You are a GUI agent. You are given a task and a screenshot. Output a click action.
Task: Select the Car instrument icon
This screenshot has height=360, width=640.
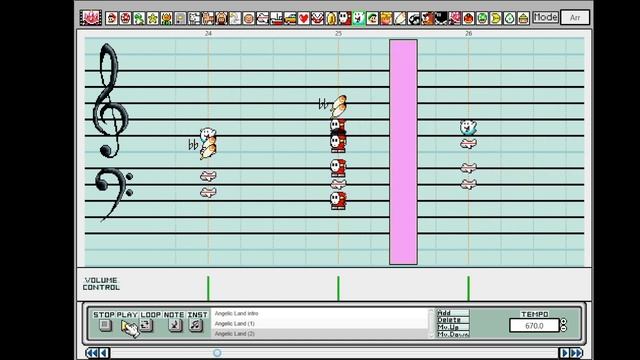[x=290, y=18]
